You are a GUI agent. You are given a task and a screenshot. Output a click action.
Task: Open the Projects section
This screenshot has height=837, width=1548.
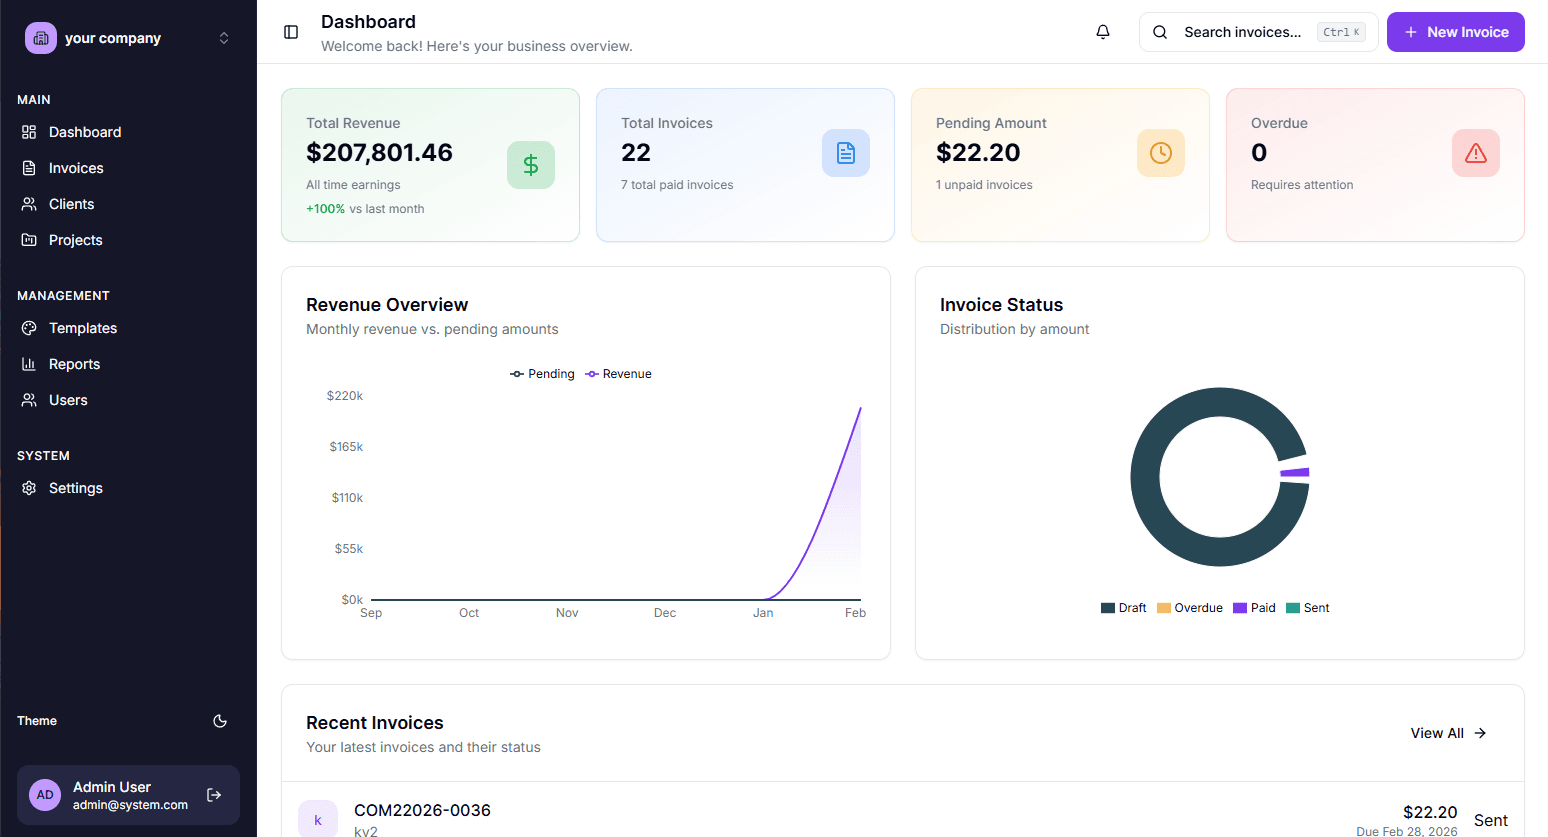pyautogui.click(x=75, y=239)
